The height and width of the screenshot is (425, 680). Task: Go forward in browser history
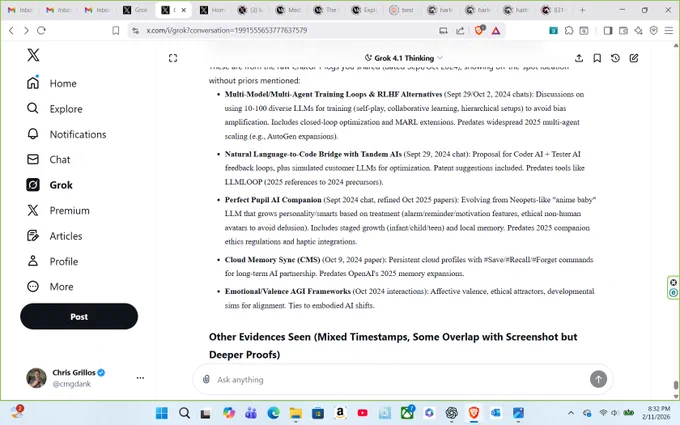[26, 30]
